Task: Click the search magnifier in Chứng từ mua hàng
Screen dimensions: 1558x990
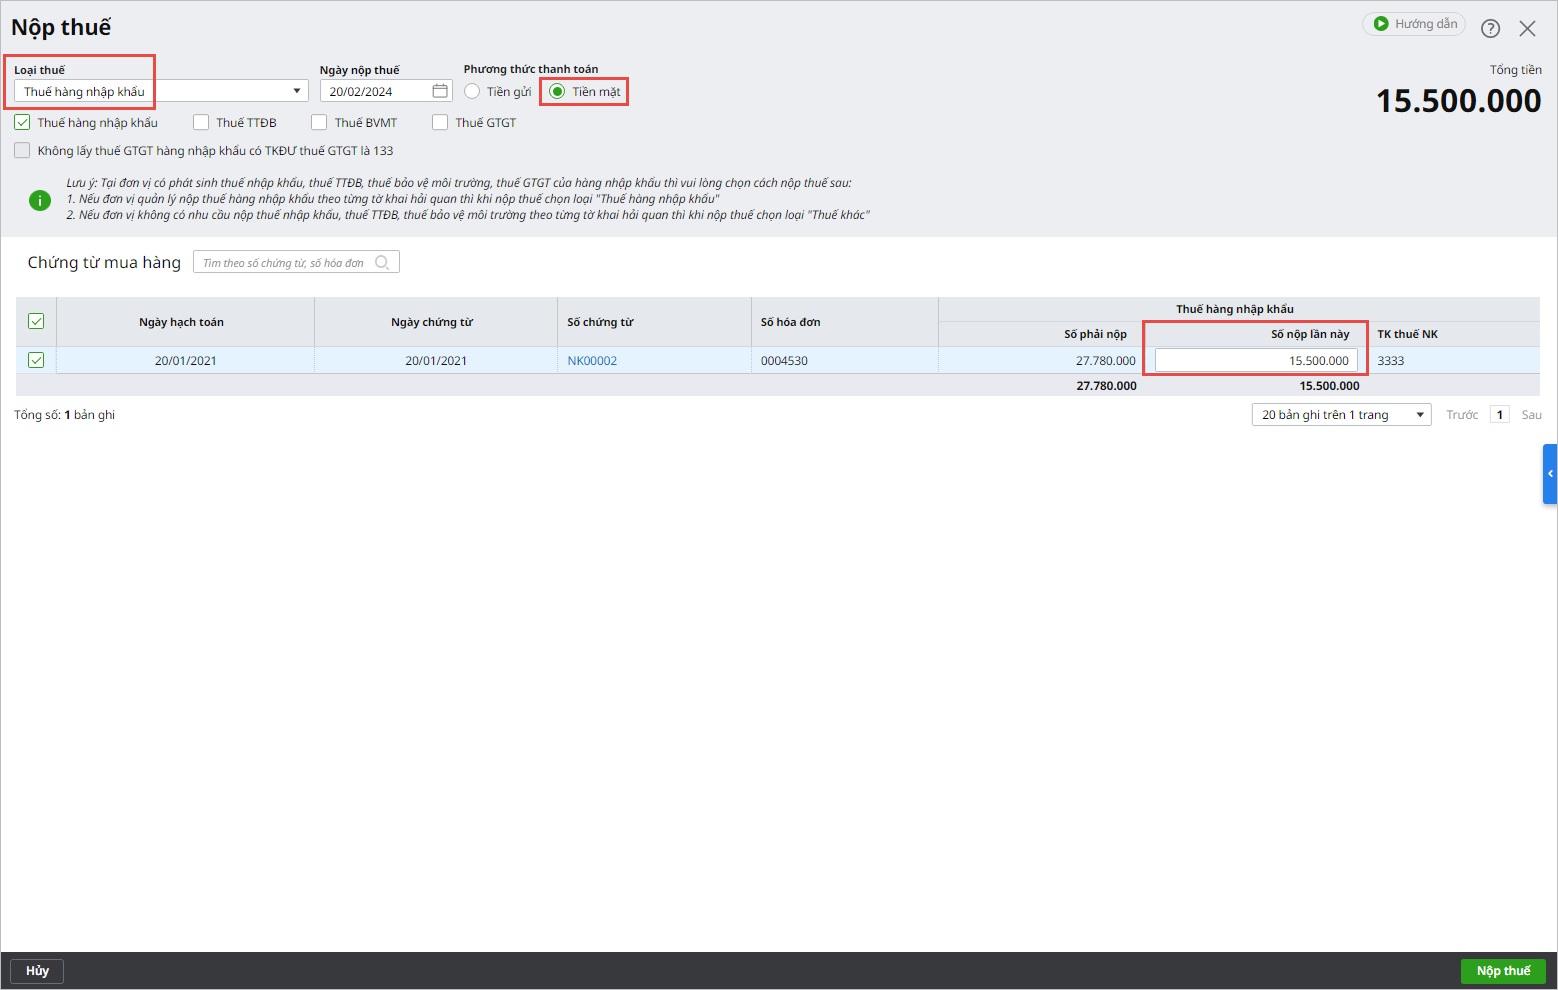Action: pyautogui.click(x=382, y=262)
